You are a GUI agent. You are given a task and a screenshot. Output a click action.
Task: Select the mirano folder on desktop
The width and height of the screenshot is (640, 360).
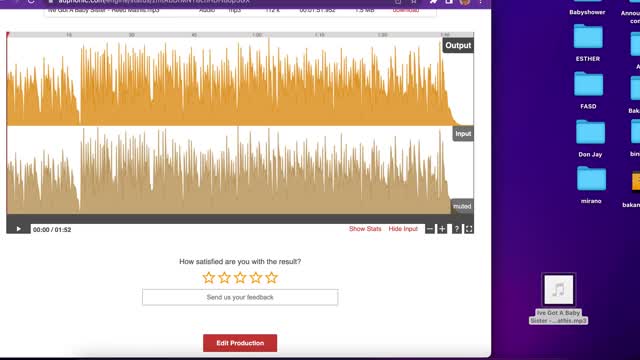[x=591, y=185]
